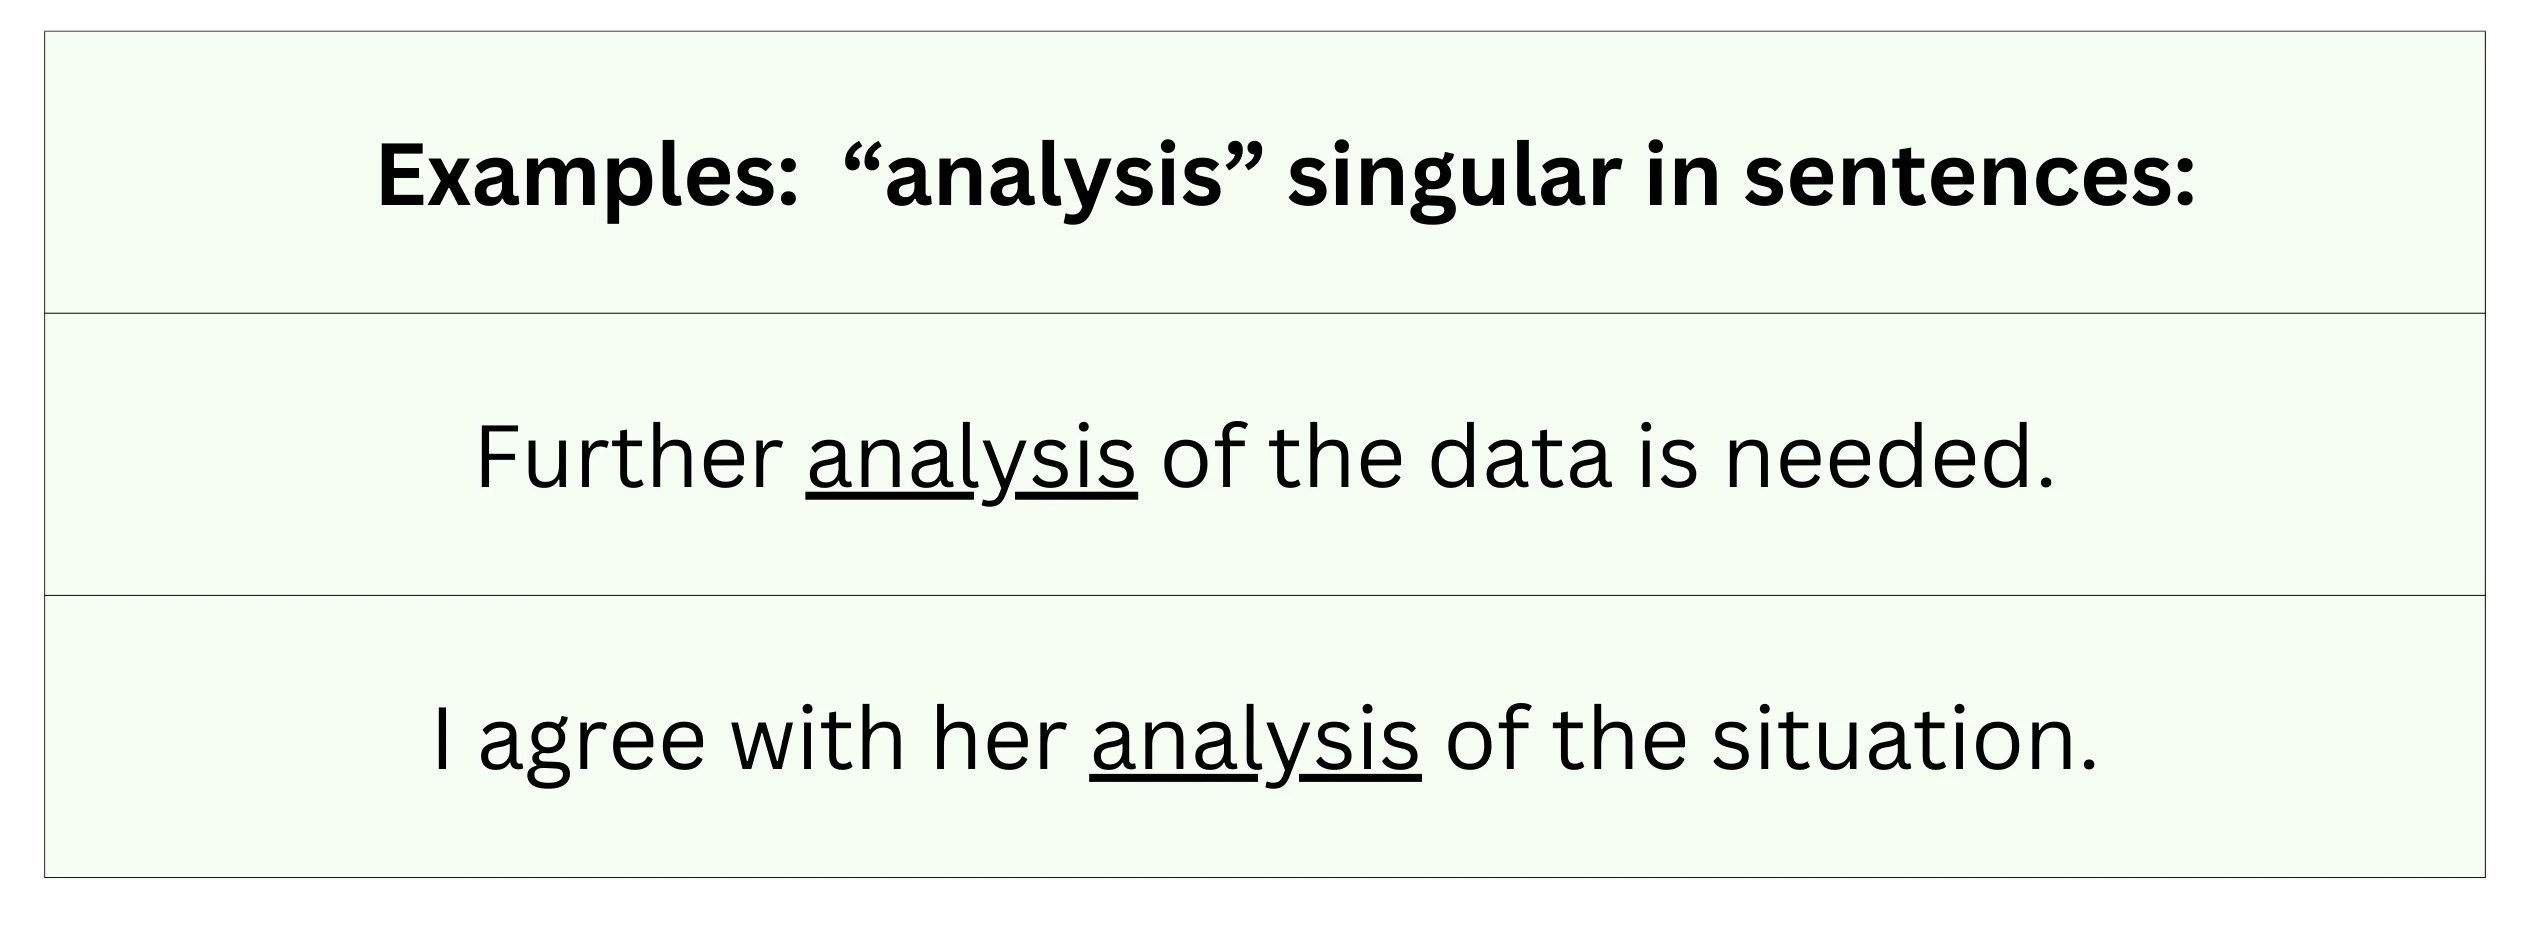Click the word "is" in the first sentence
The width and height of the screenshot is (2532, 937).
click(1668, 459)
